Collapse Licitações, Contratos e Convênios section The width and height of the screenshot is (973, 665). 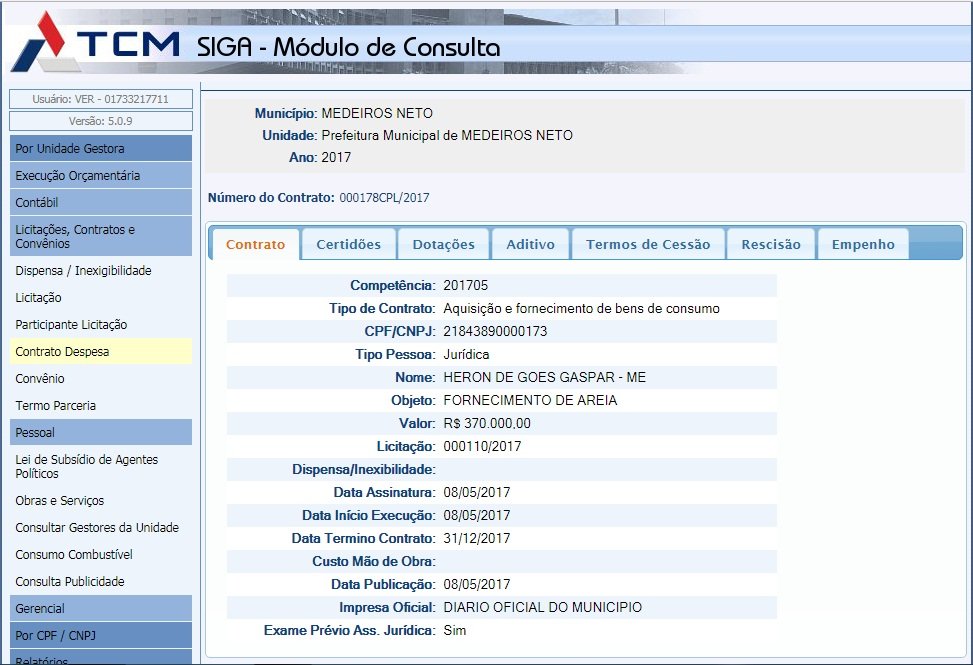(100, 236)
